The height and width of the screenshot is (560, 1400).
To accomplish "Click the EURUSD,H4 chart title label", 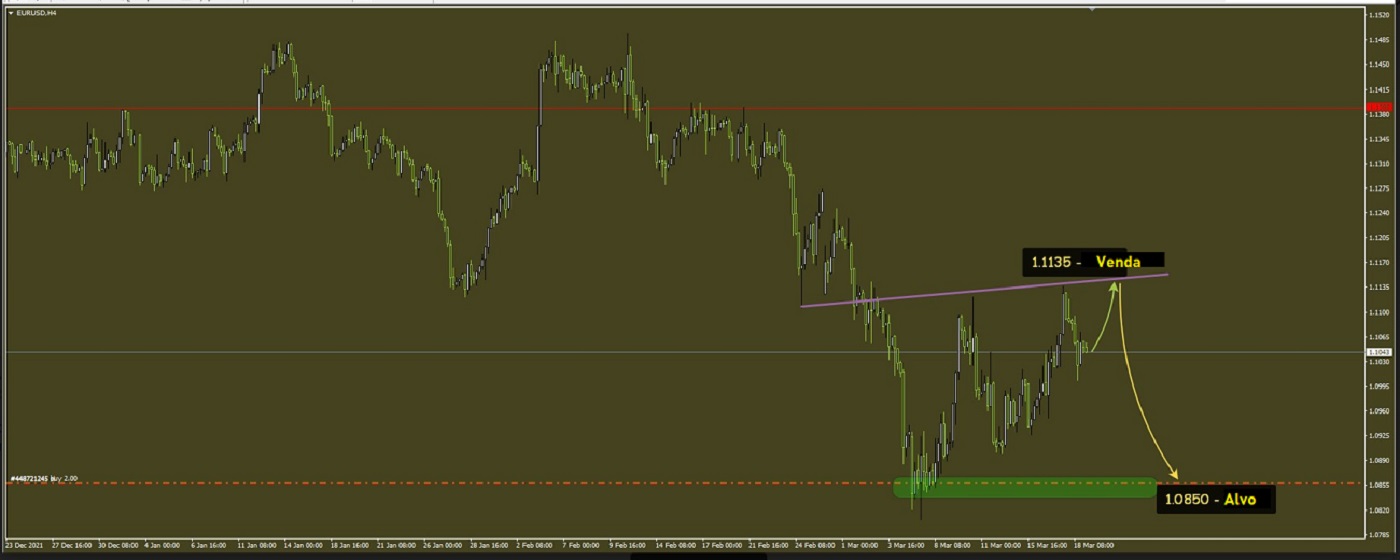I will pyautogui.click(x=30, y=13).
